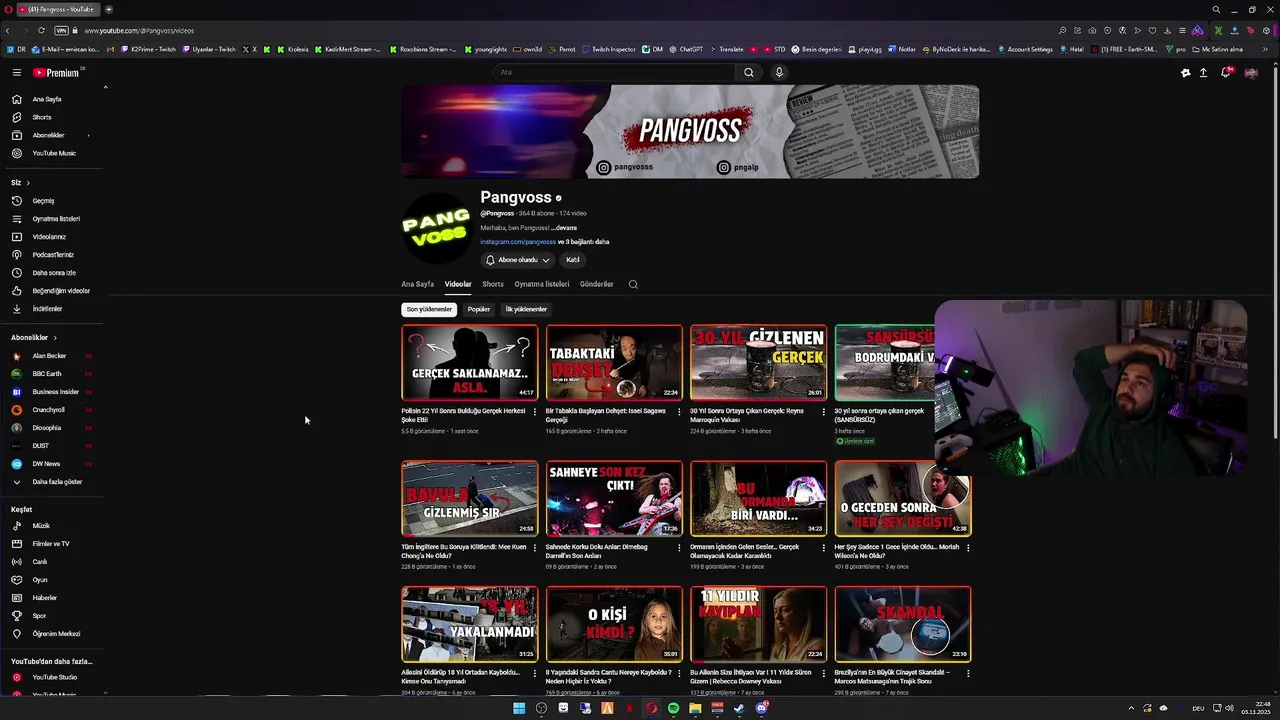Select Popüler filter chip
The height and width of the screenshot is (720, 1280).
tap(479, 309)
